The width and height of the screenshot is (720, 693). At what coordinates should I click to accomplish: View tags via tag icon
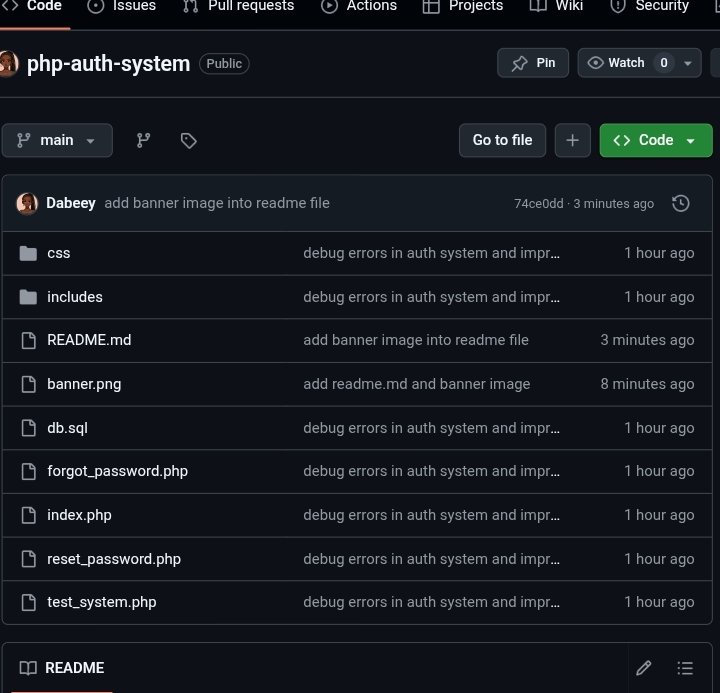(188, 141)
